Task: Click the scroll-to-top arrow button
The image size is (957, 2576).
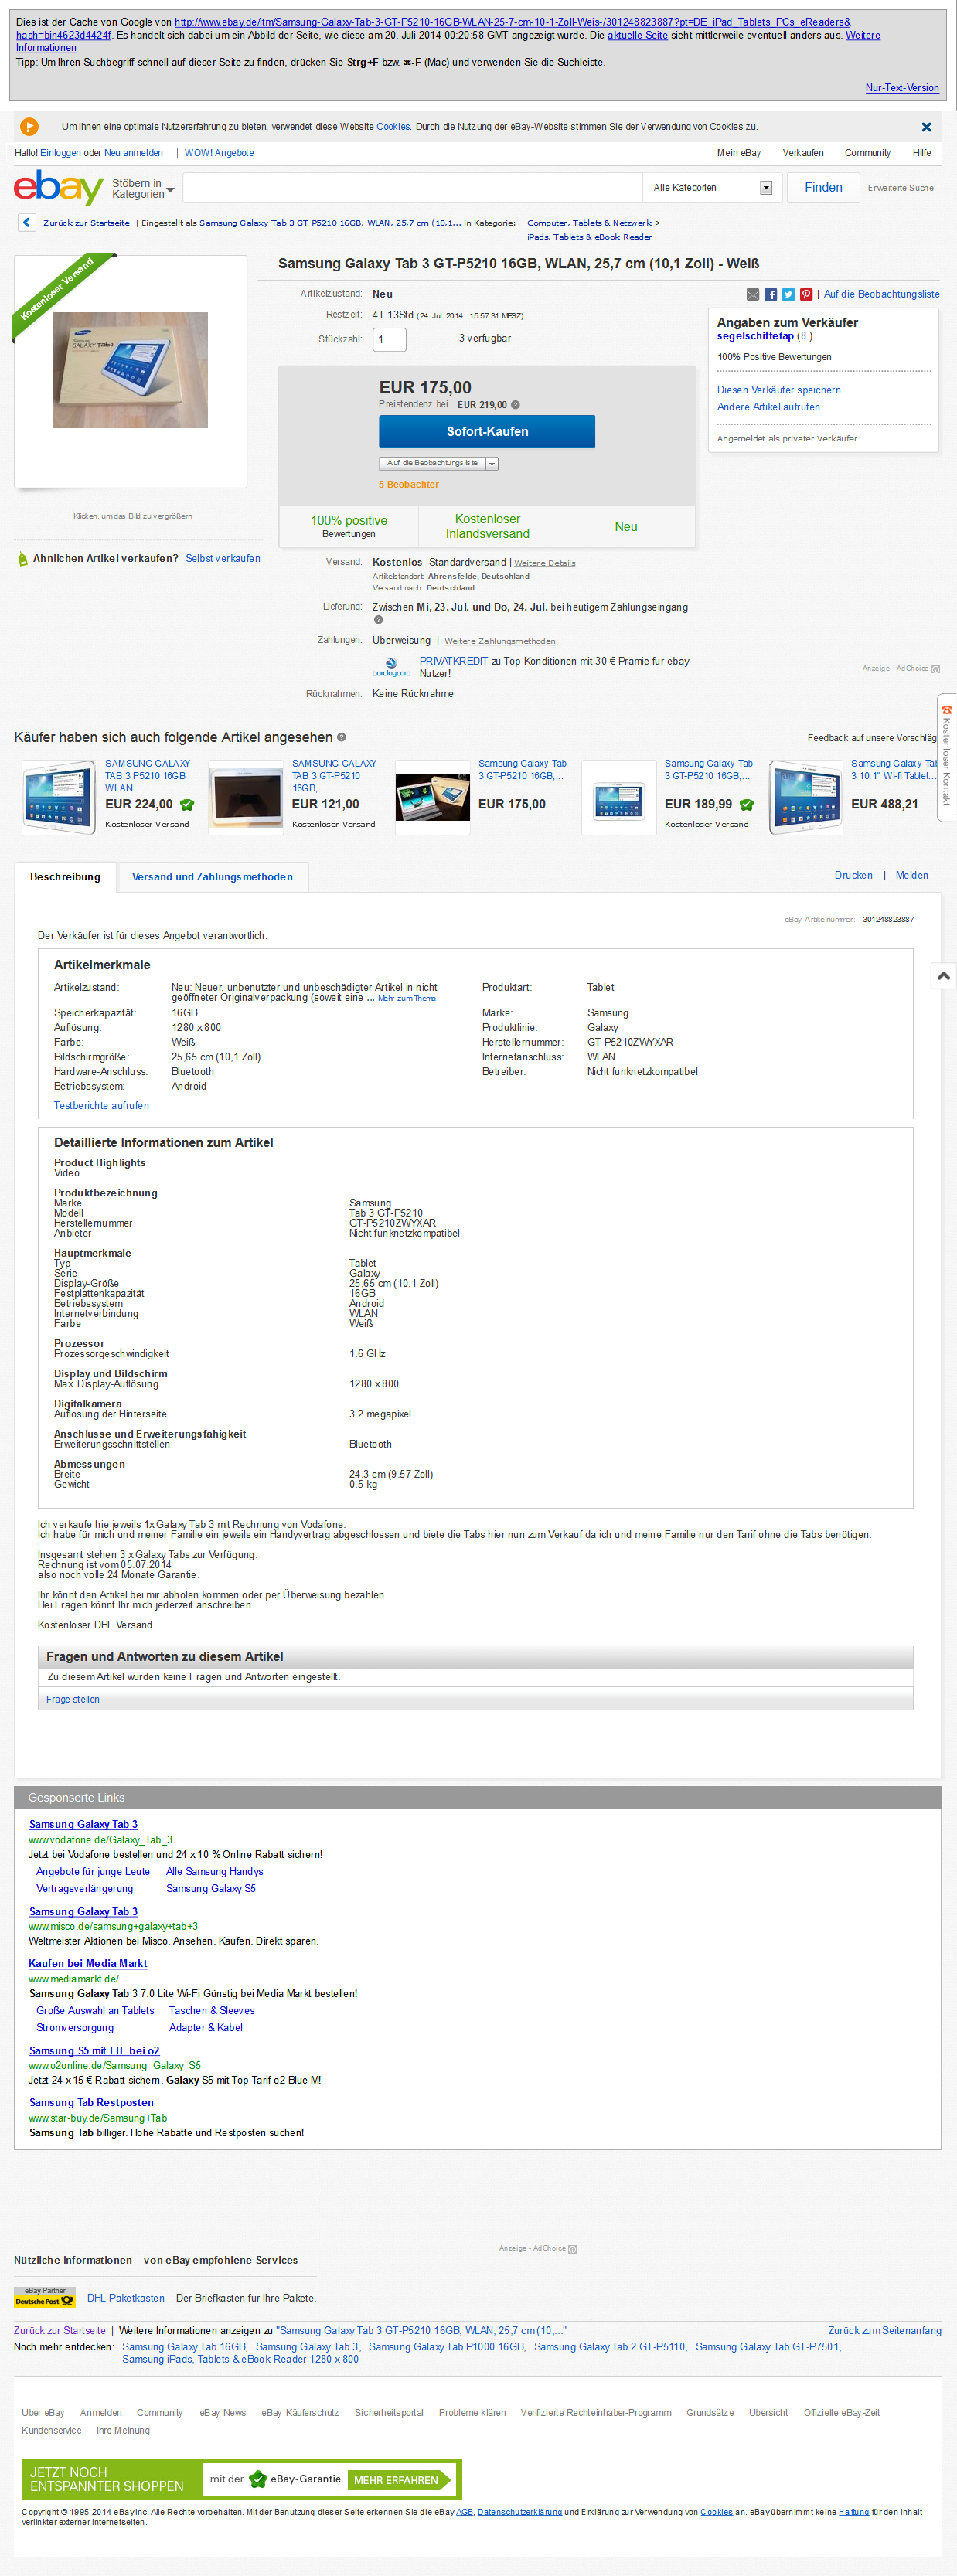Action: (x=943, y=976)
